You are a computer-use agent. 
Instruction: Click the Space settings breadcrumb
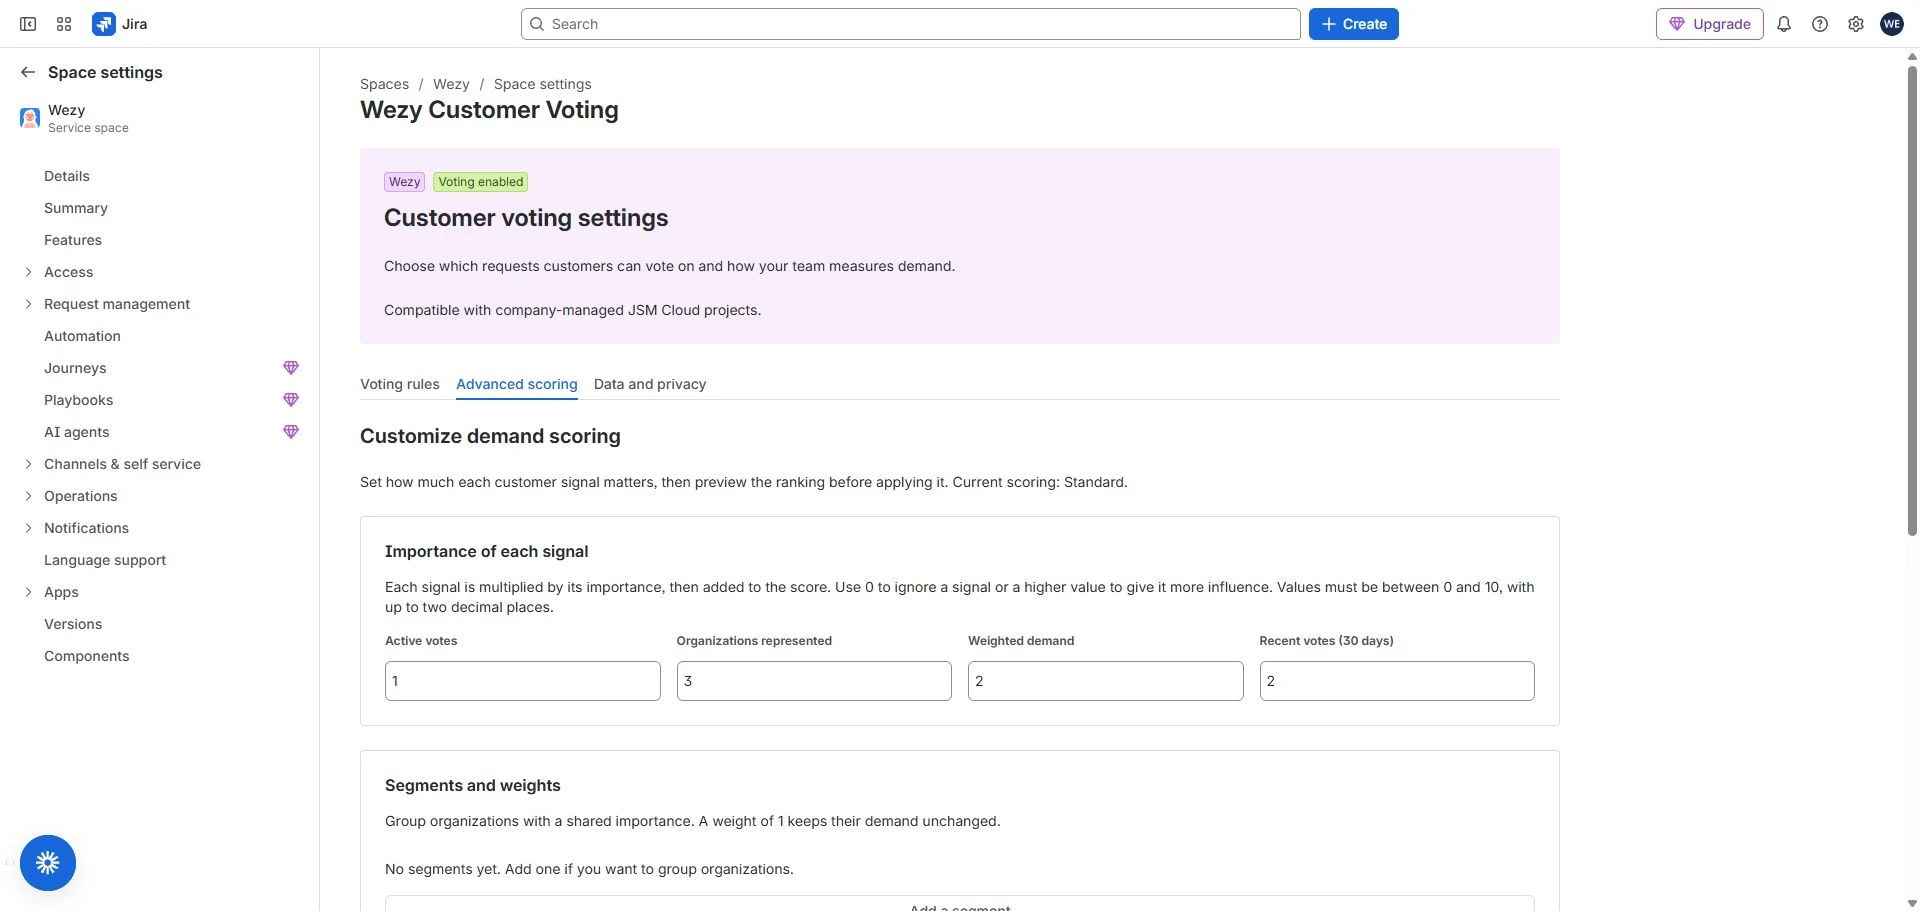pyautogui.click(x=543, y=84)
